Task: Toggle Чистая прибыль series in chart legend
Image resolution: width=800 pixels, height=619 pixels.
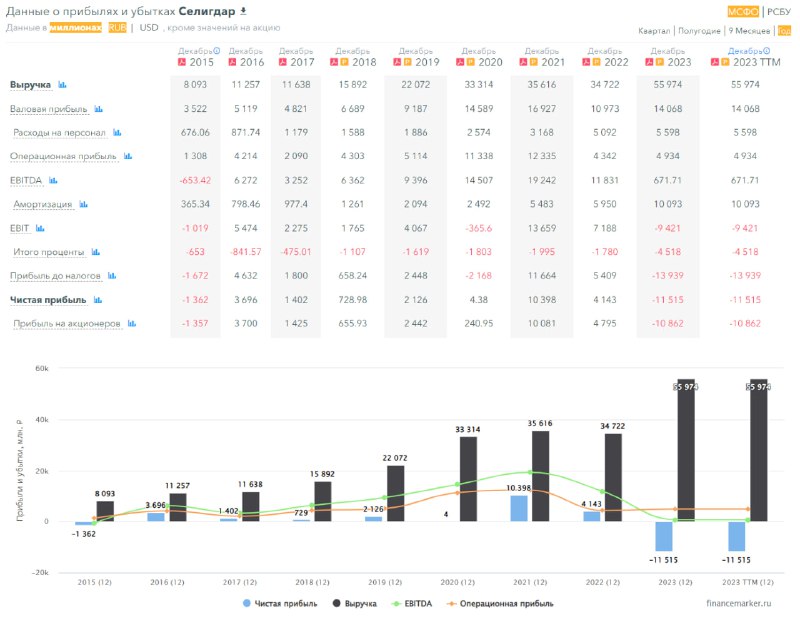Action: [x=281, y=604]
